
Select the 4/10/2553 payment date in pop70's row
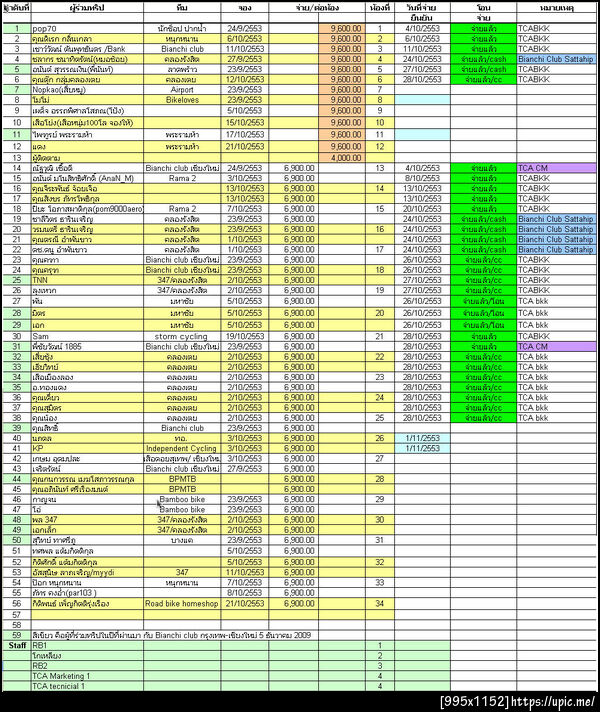(x=422, y=28)
